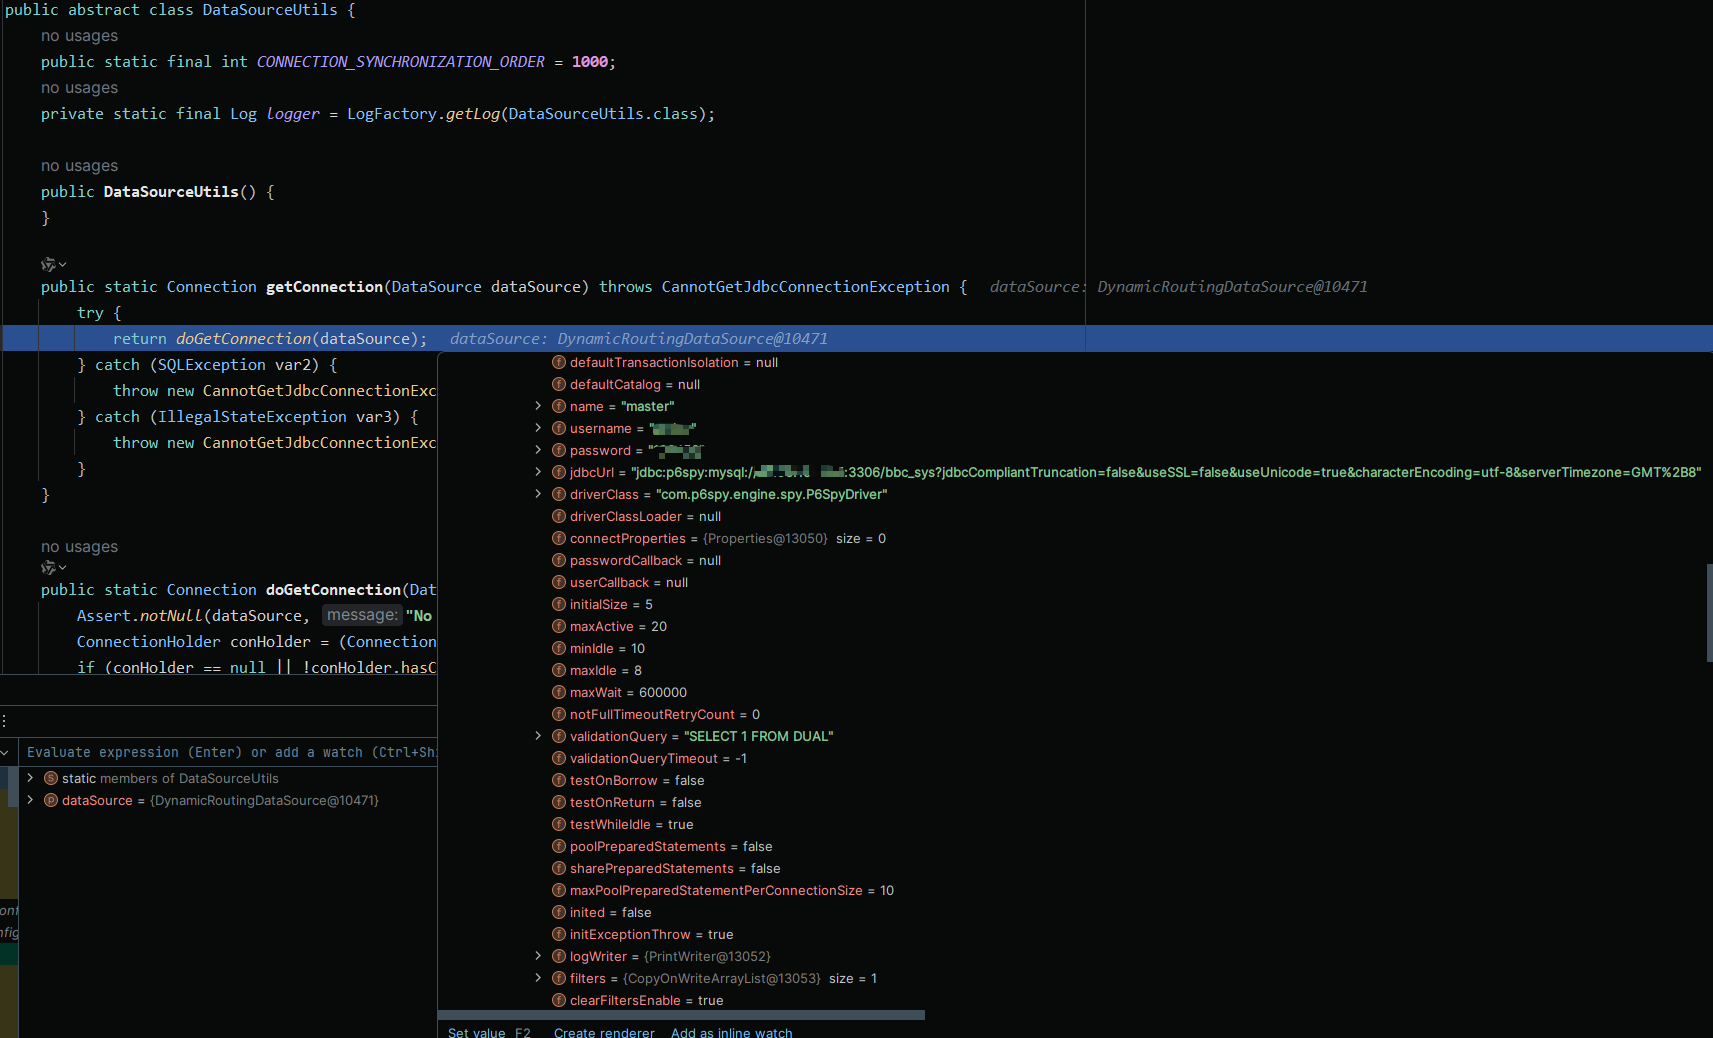Expand static members of DataSourceUtils

pos(31,778)
